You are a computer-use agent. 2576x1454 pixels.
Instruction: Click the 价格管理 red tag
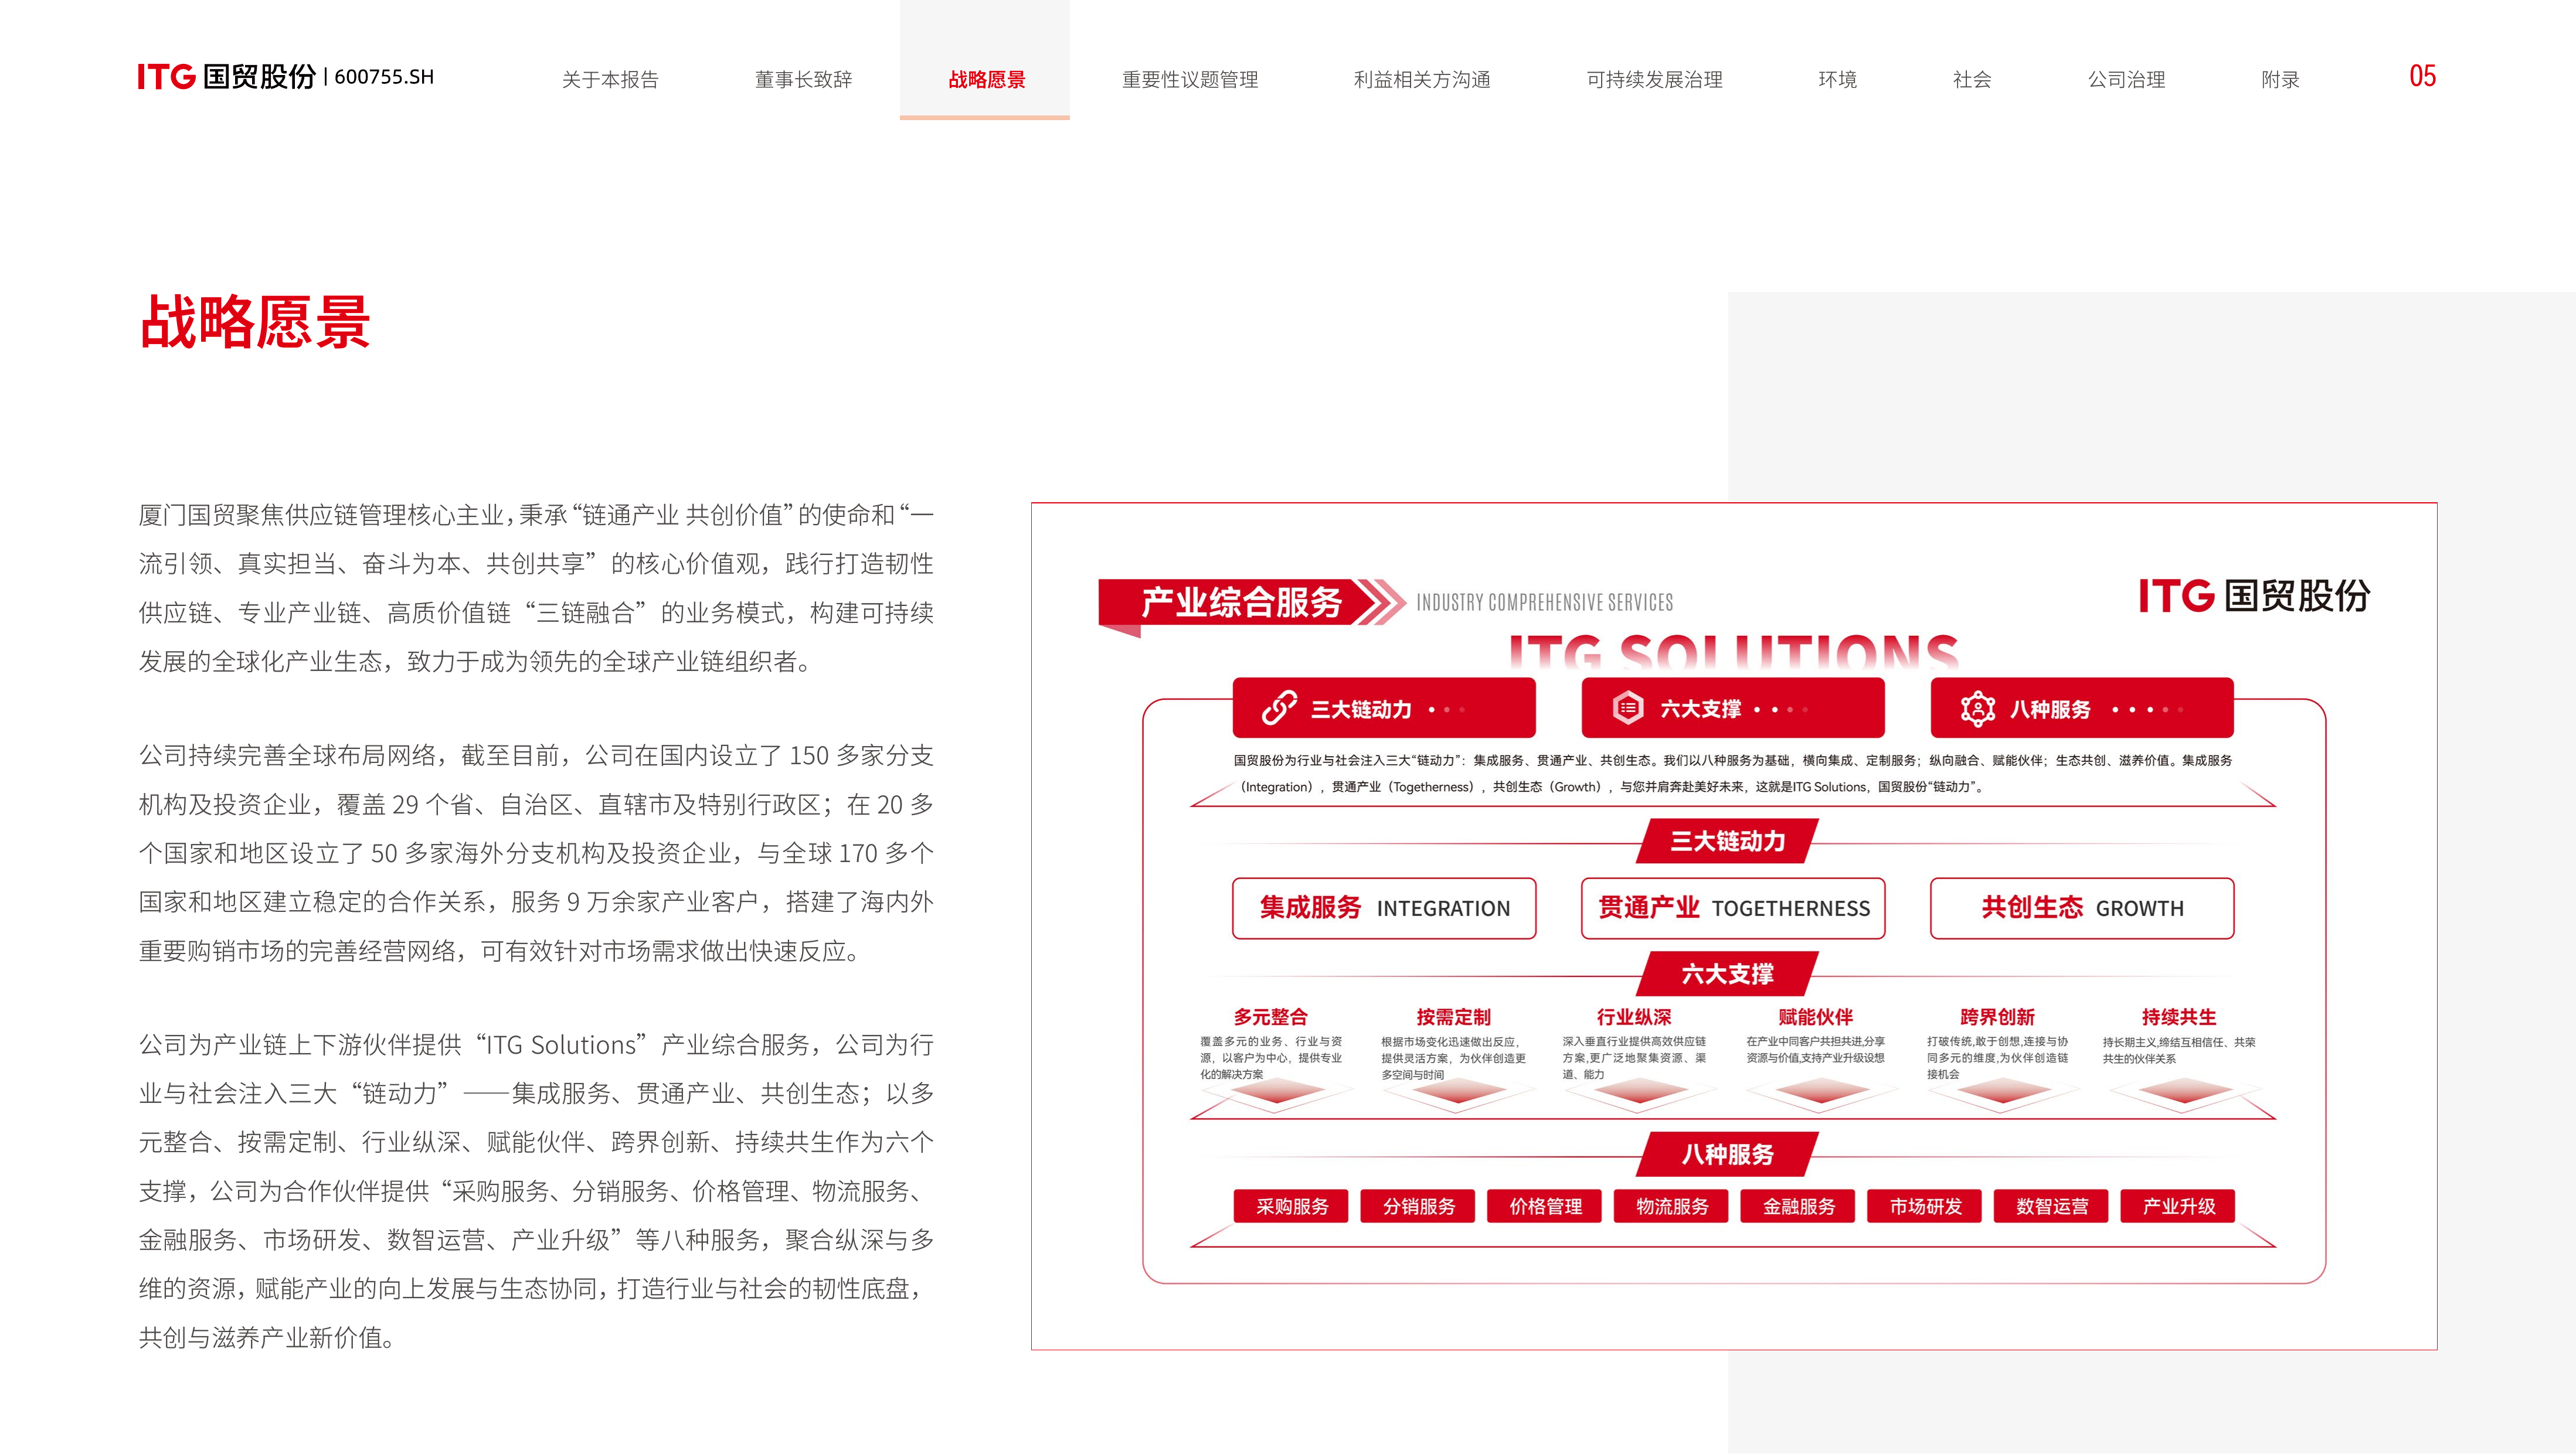click(x=1545, y=1206)
